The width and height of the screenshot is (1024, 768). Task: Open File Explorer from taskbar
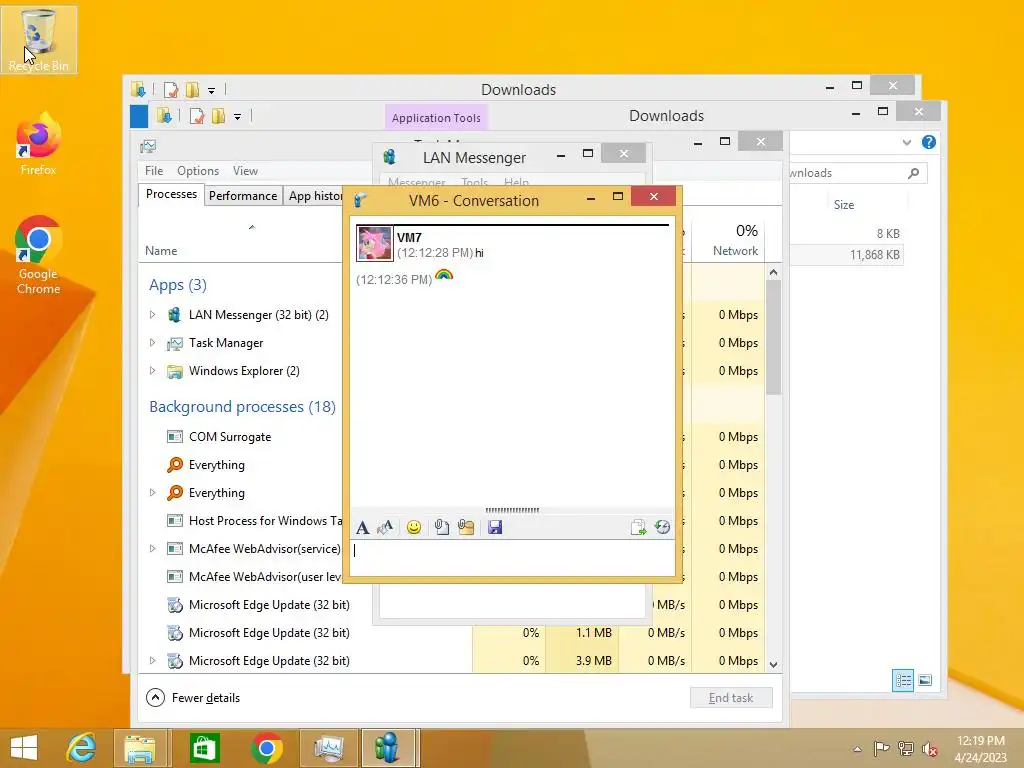coord(140,748)
